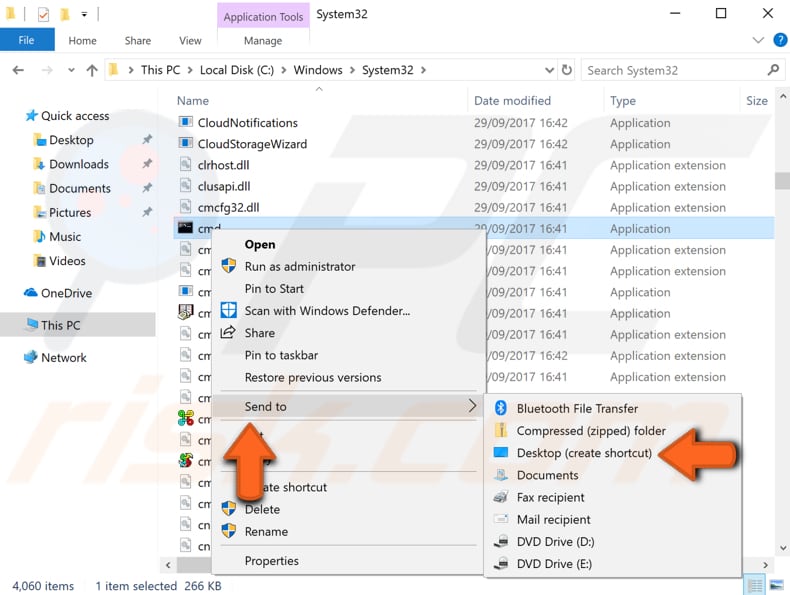Screen dimensions: 790x595
Task: Click the refresh icon beside address bar
Action: (567, 70)
